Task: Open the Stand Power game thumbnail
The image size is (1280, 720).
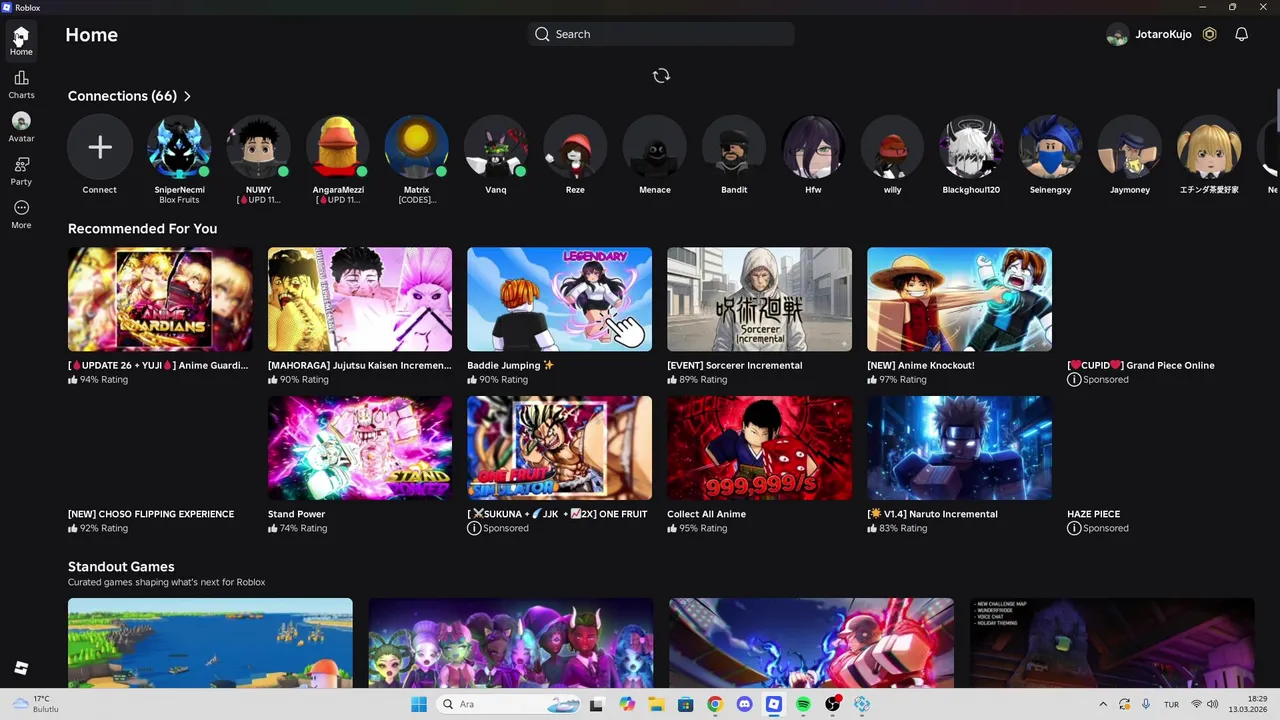Action: click(360, 448)
